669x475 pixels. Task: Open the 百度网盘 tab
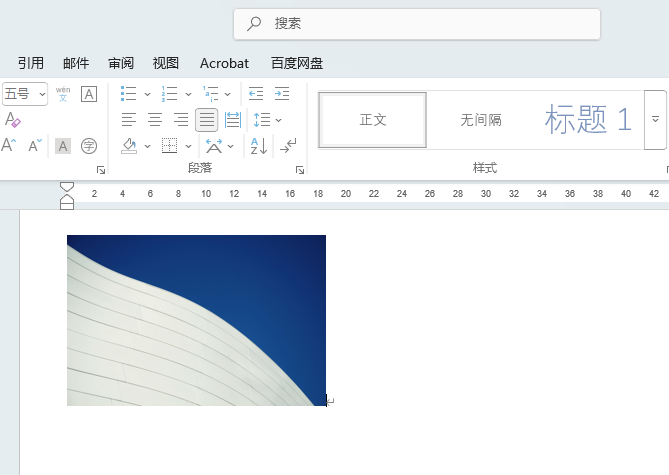297,63
